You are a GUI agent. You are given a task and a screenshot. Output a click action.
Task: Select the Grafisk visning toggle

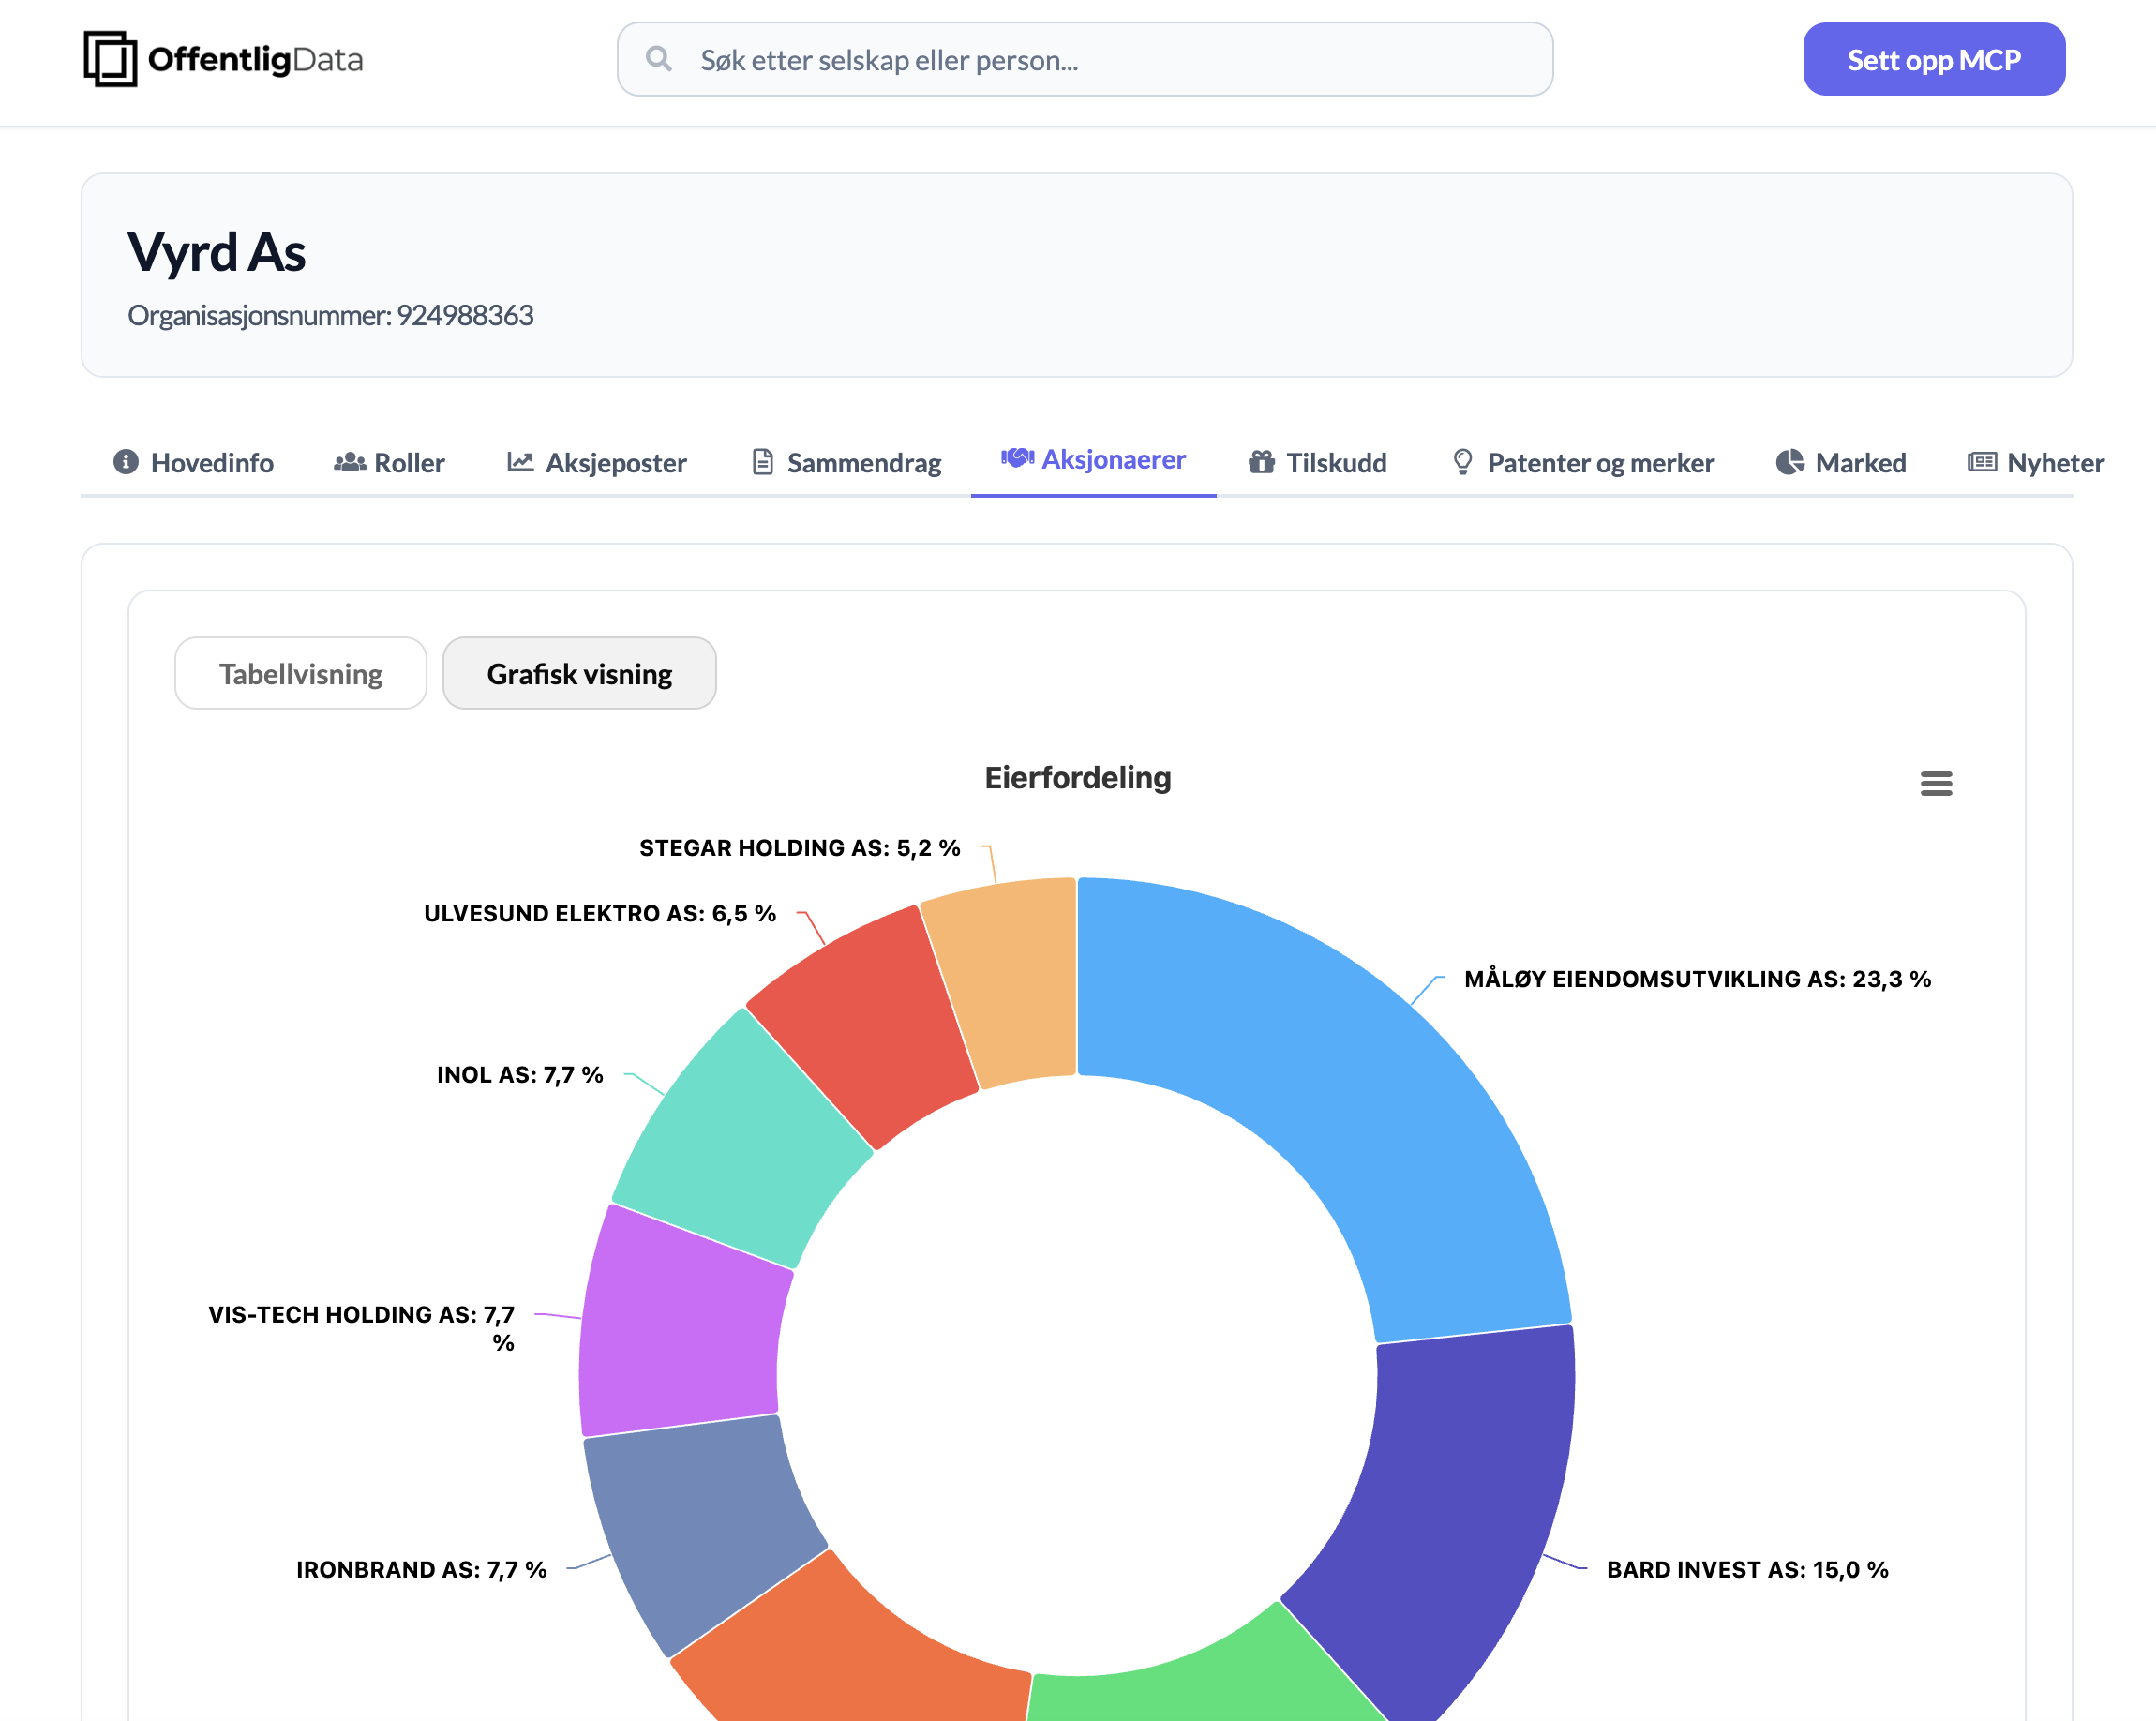pos(579,674)
